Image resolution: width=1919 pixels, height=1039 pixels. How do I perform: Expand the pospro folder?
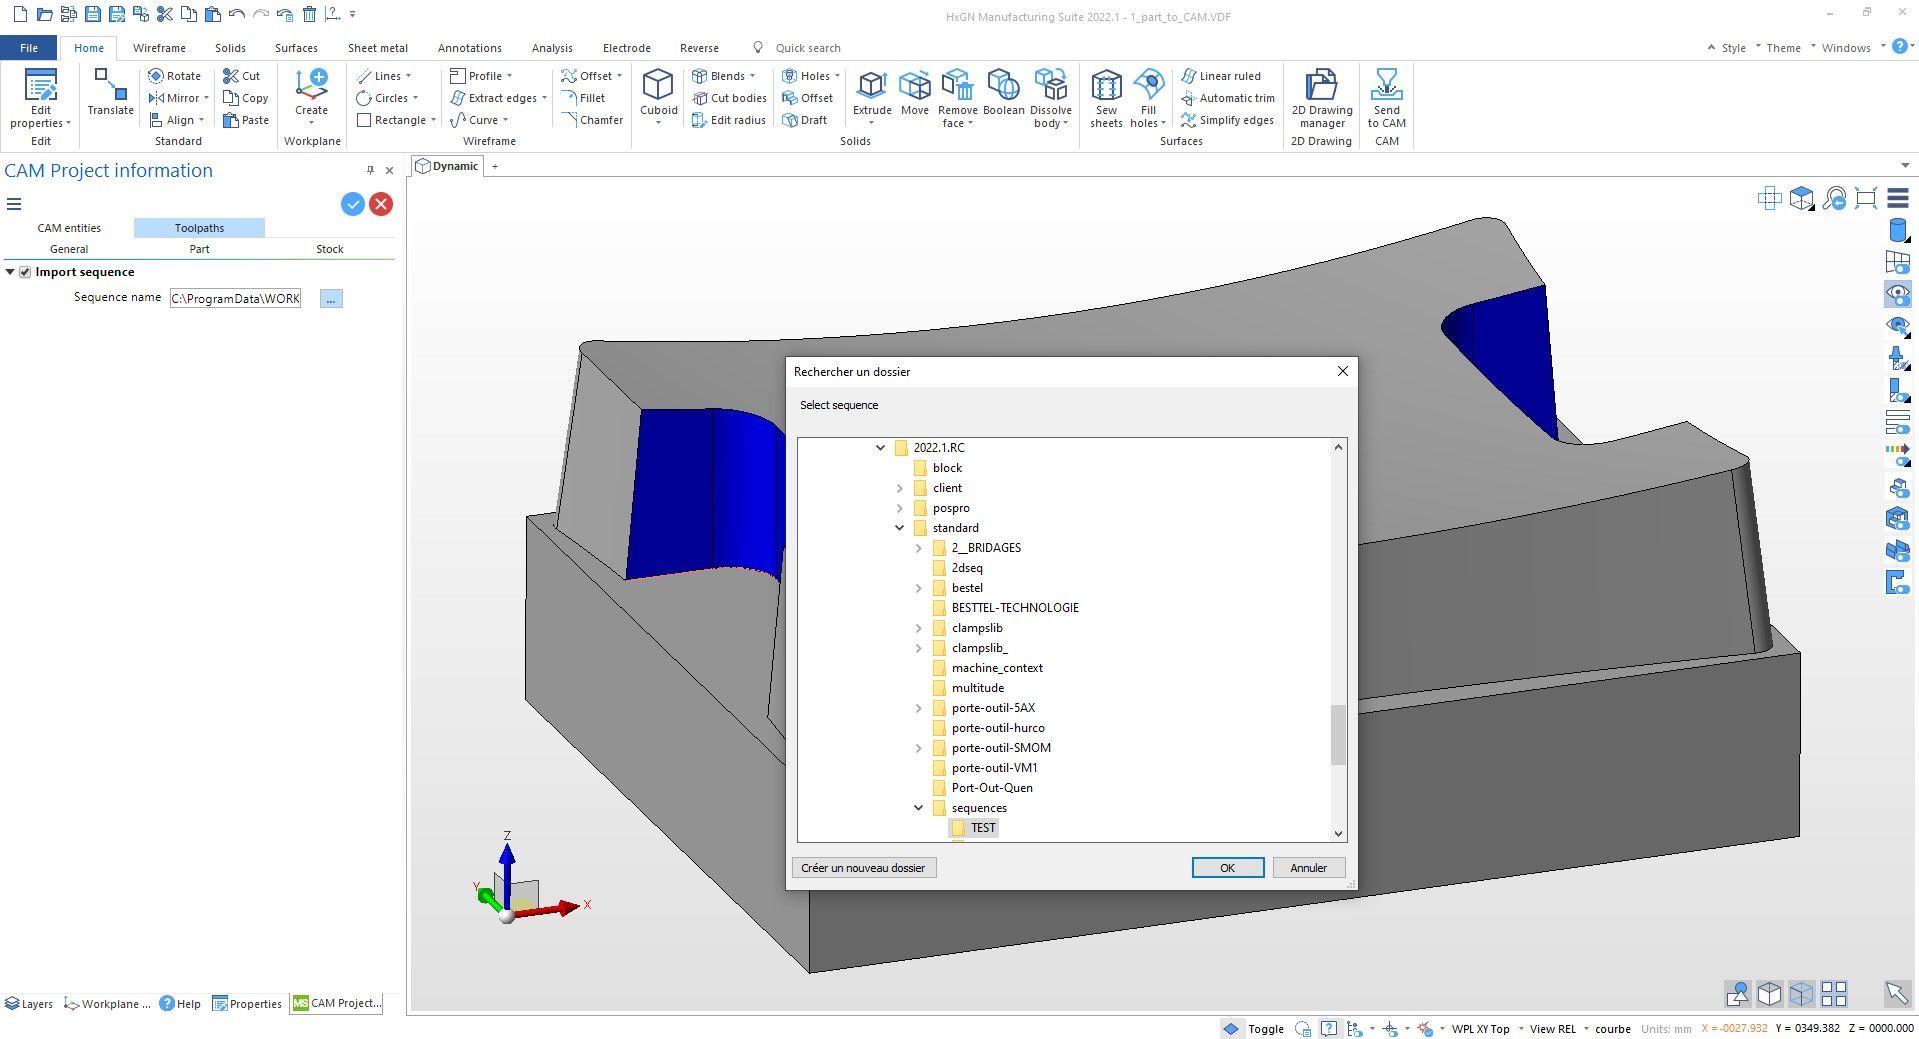(899, 508)
